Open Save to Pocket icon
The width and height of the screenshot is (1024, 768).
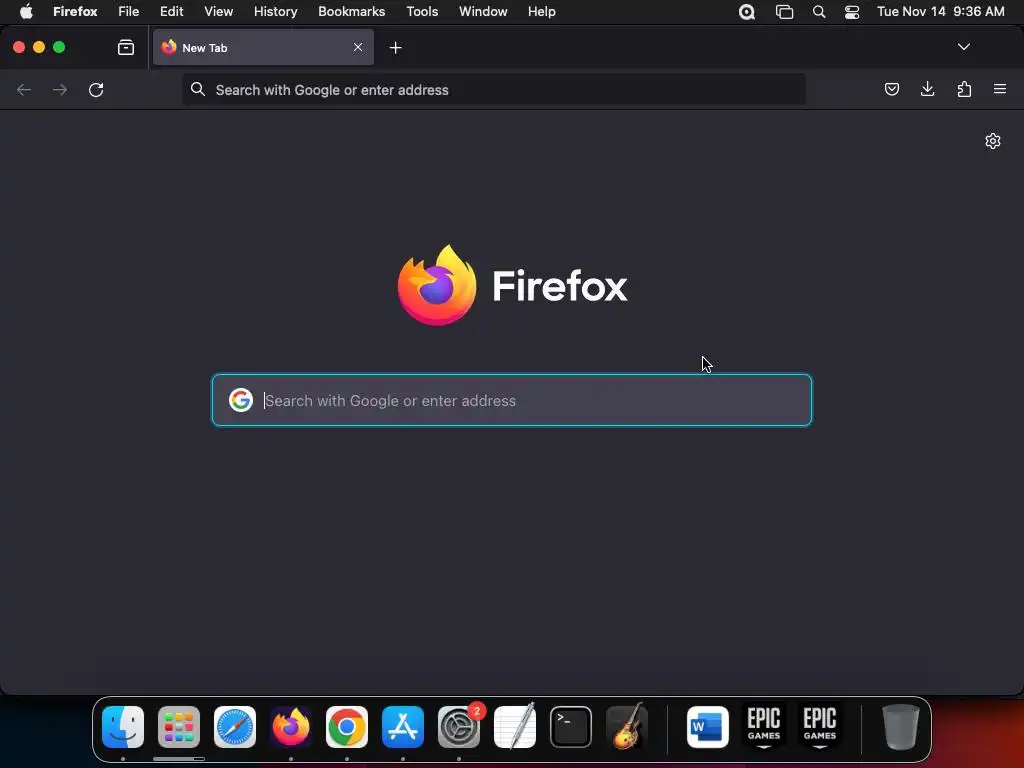pyautogui.click(x=891, y=89)
